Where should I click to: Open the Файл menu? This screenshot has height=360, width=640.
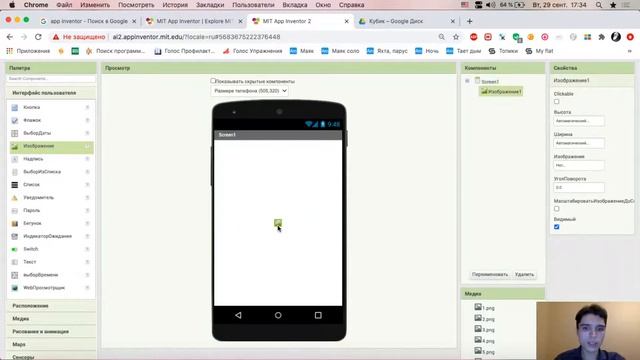point(64,5)
